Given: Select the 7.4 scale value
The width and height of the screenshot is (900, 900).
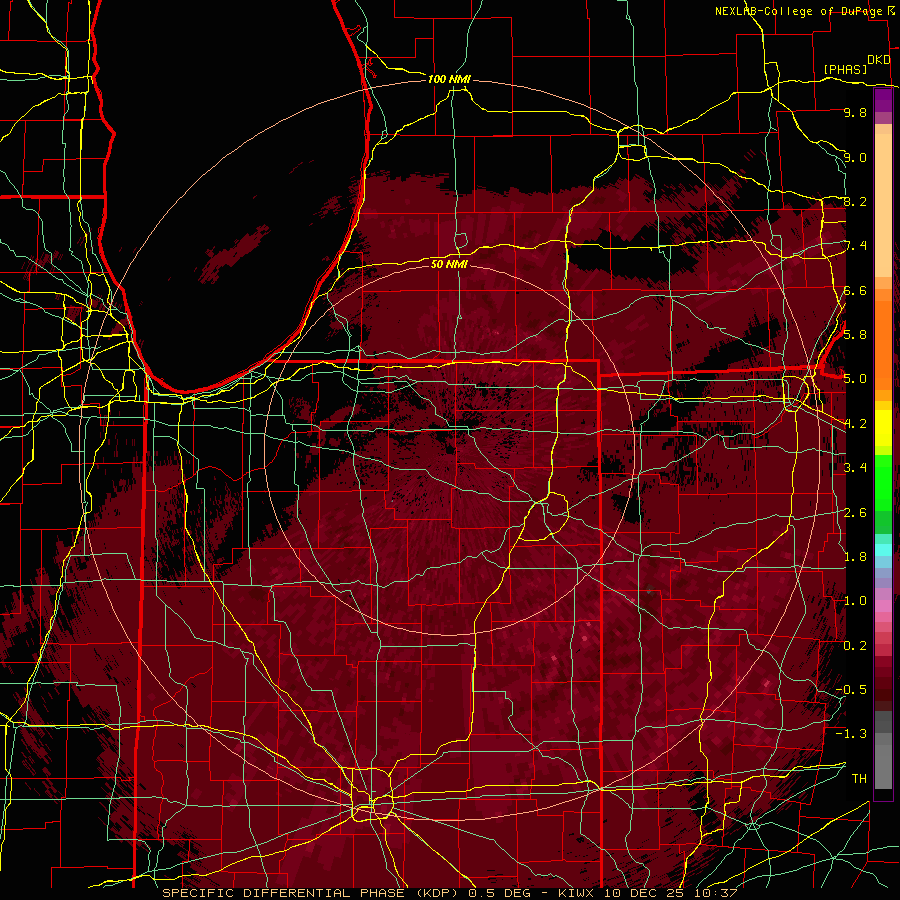Looking at the screenshot, I should point(855,246).
